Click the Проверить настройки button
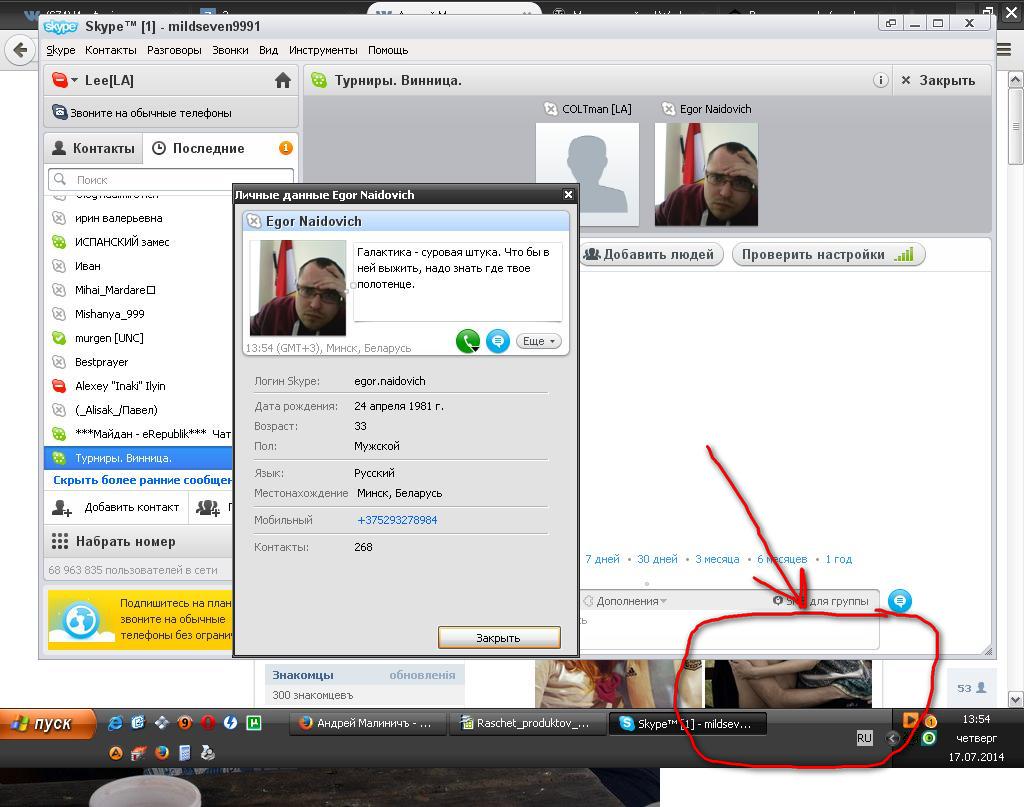Viewport: 1024px width, 807px height. pos(828,255)
